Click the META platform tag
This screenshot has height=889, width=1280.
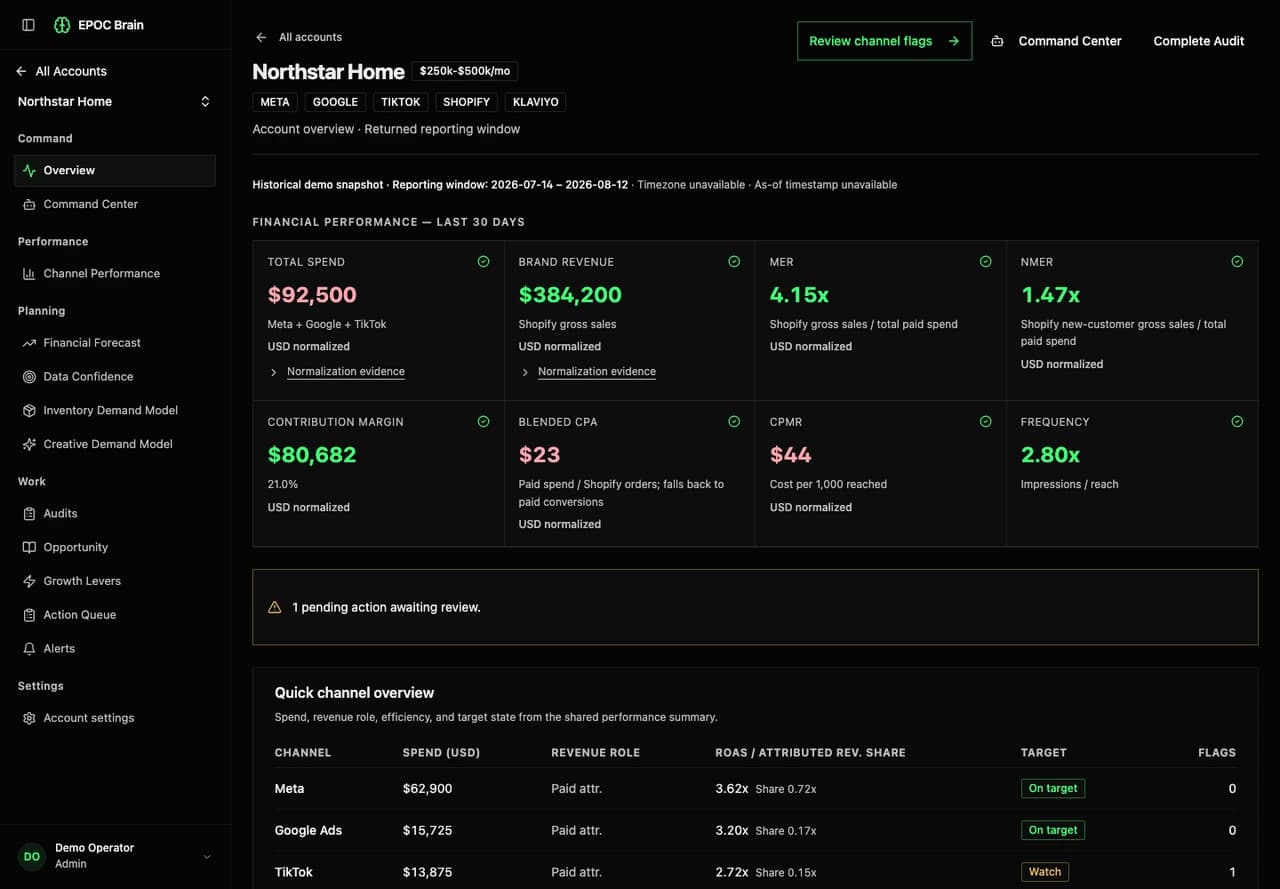click(275, 102)
